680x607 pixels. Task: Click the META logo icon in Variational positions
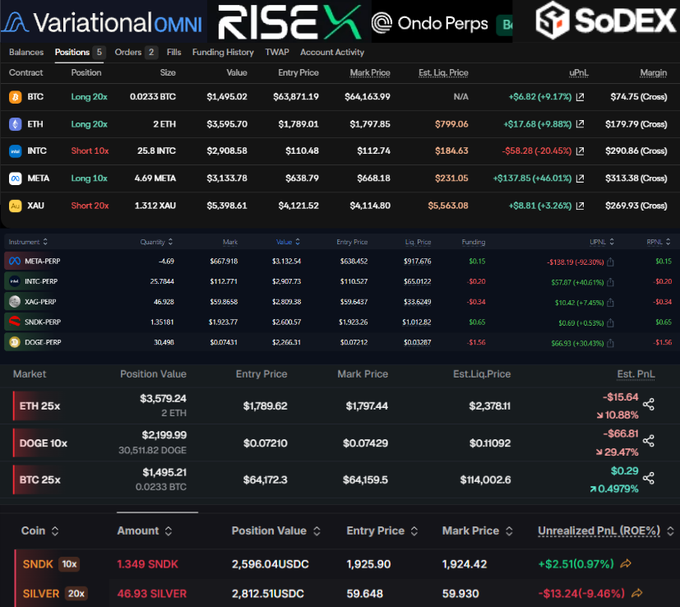(x=15, y=178)
